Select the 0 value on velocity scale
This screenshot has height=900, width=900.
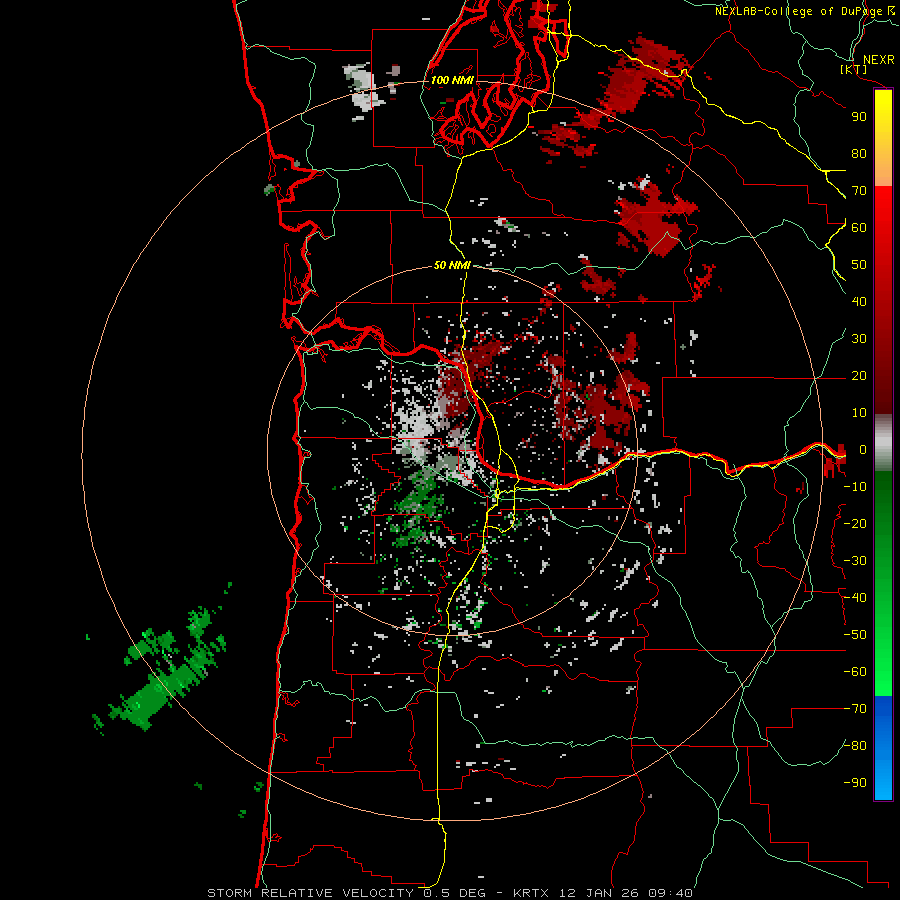pos(863,450)
